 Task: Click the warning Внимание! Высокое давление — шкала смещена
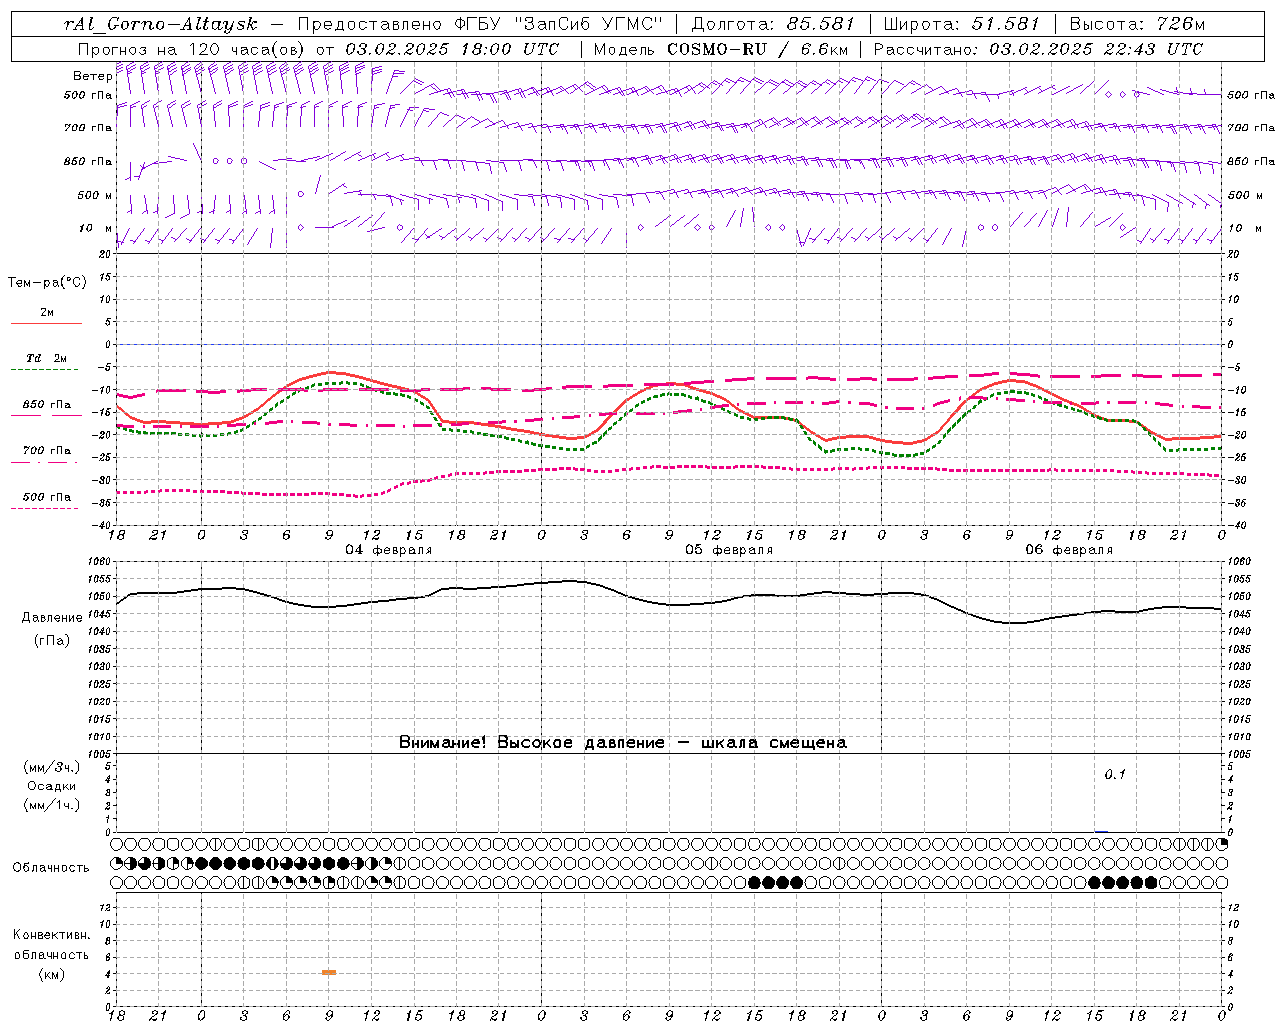pyautogui.click(x=623, y=743)
